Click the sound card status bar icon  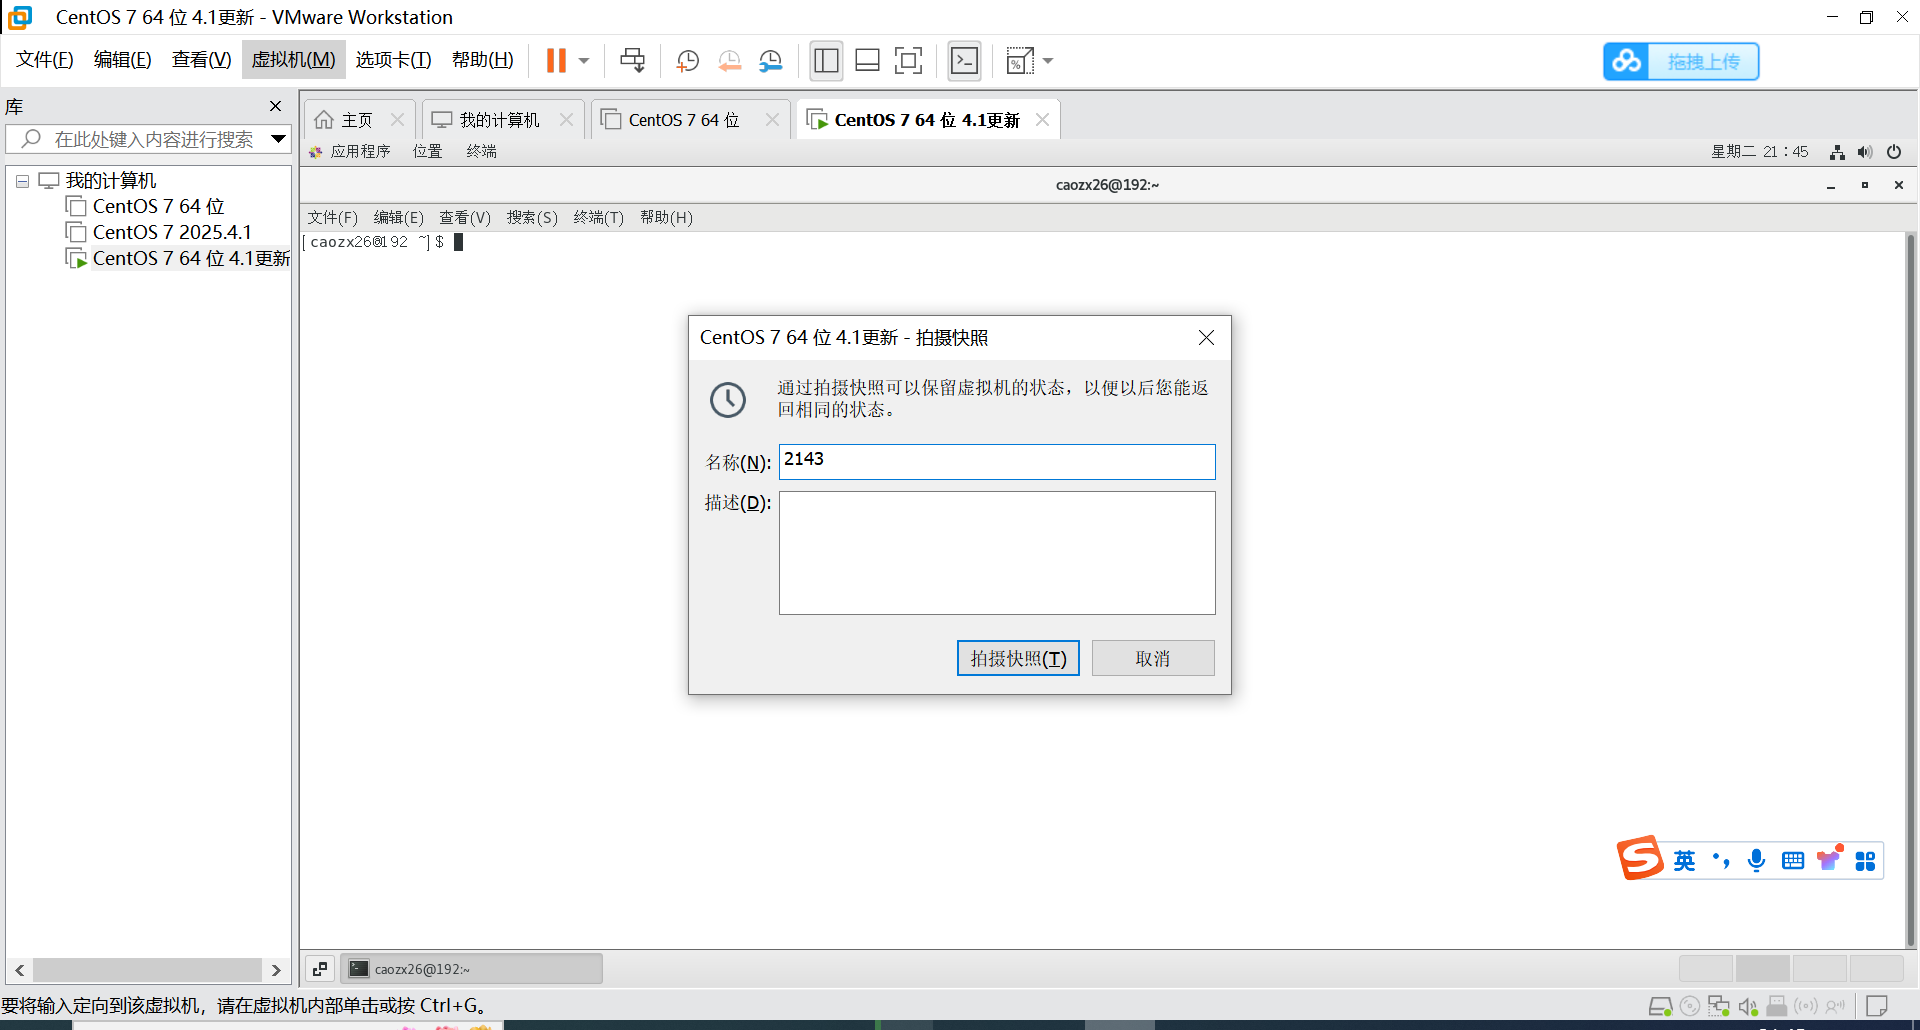click(x=1748, y=1006)
